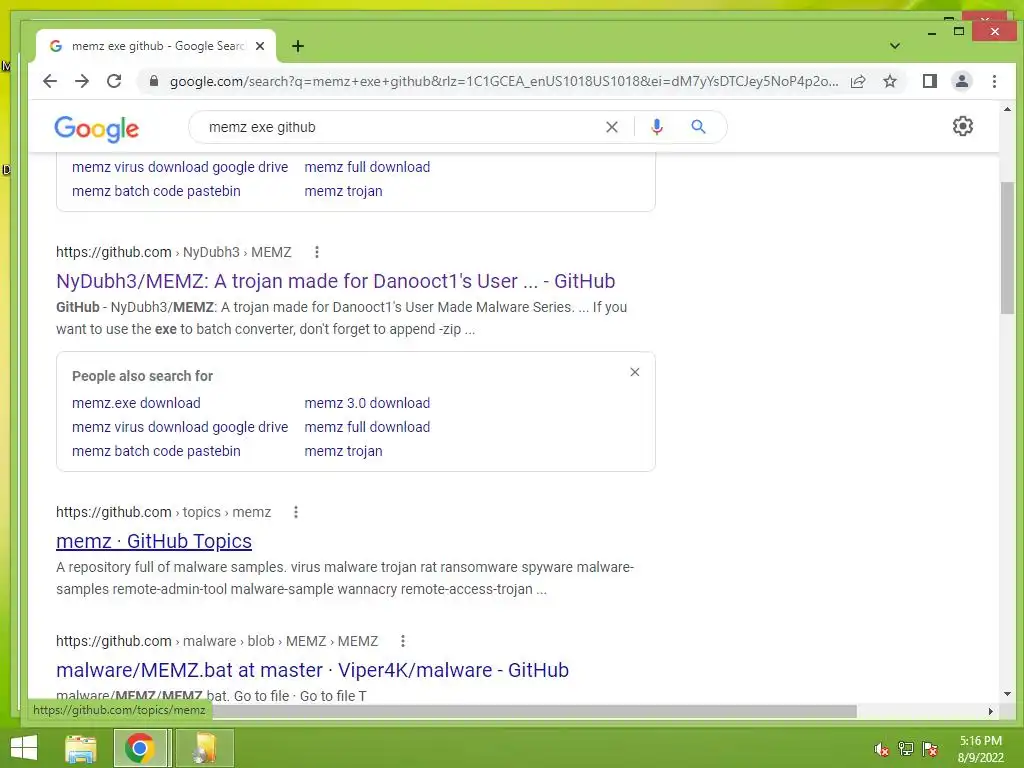Open a new browser tab

coord(298,46)
